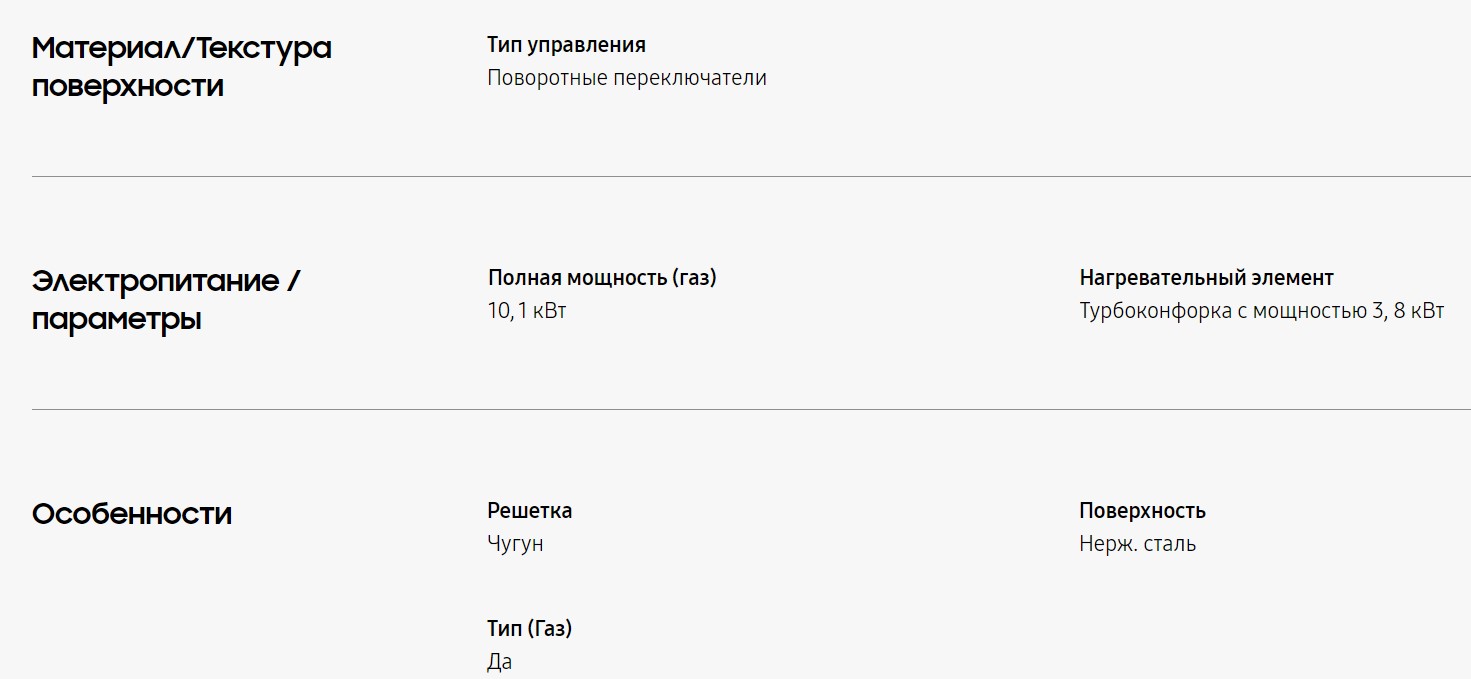
Task: Select the 'Тип управления' spec label
Action: [x=566, y=45]
